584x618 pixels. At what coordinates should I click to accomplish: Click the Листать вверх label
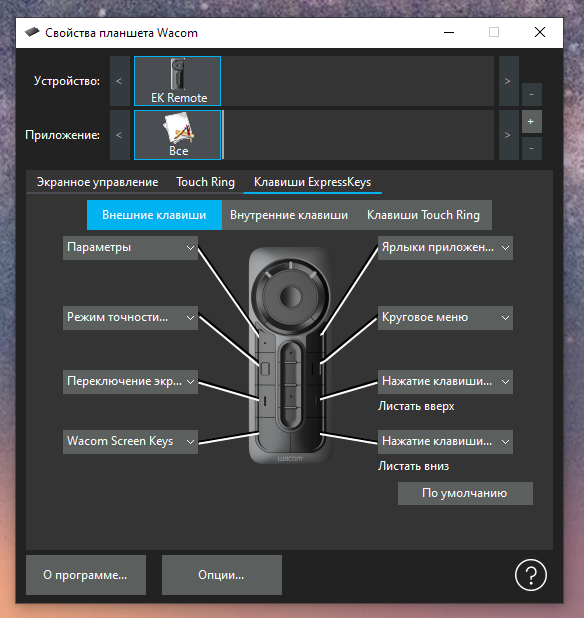(416, 406)
